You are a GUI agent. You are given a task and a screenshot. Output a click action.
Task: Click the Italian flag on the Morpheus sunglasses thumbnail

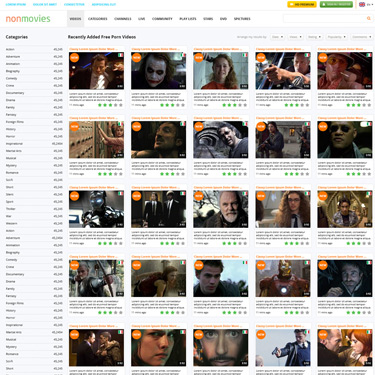coord(369,124)
